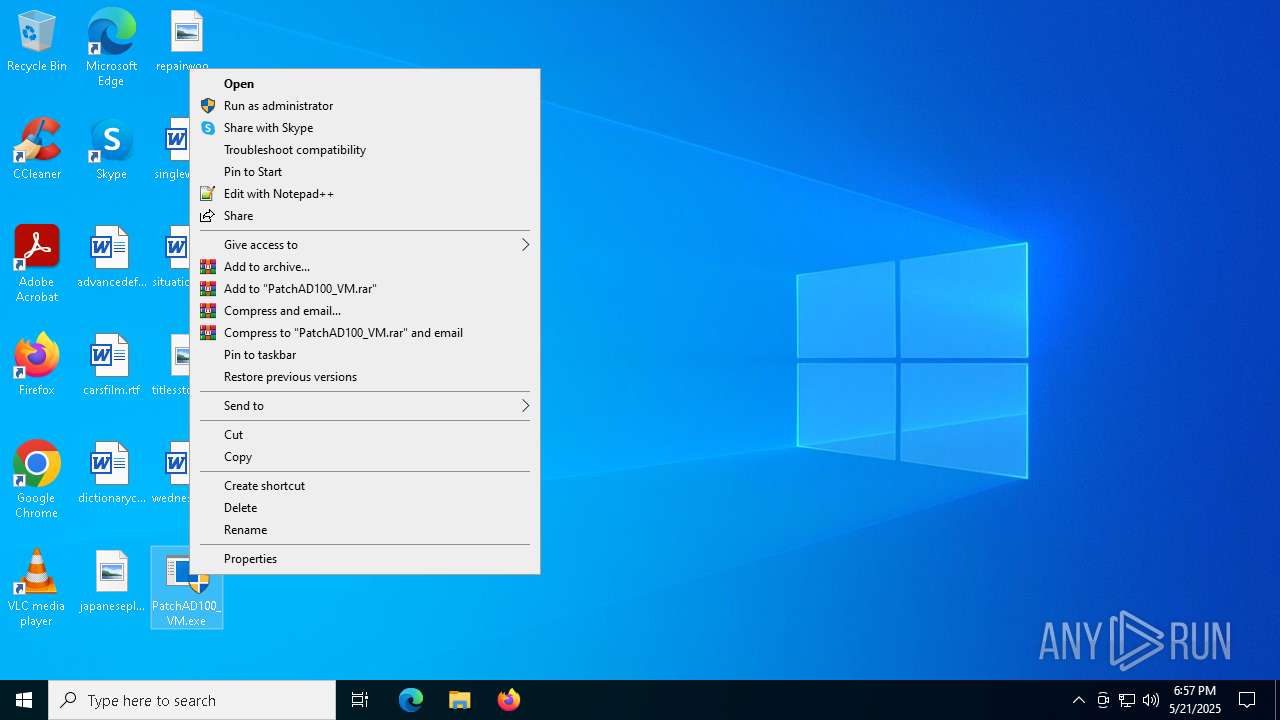The height and width of the screenshot is (720, 1280).
Task: Choose Delete from the context menu
Action: click(365, 508)
